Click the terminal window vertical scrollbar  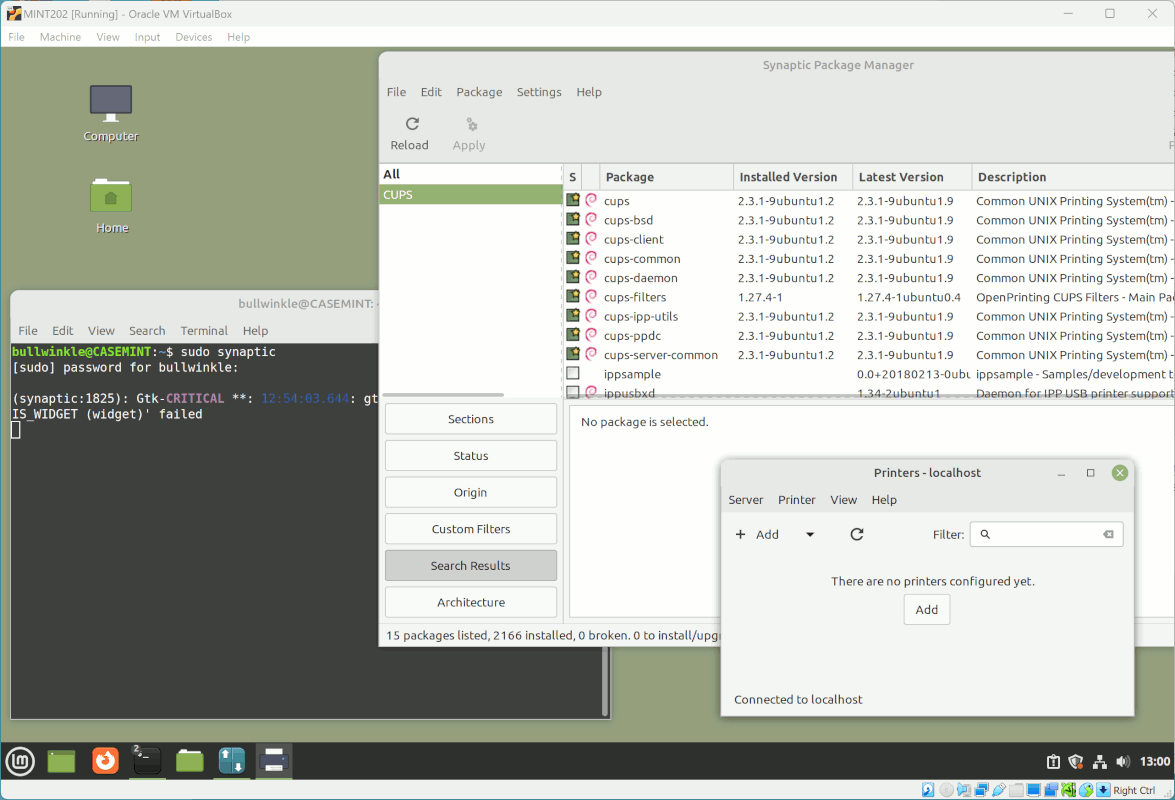[605, 681]
